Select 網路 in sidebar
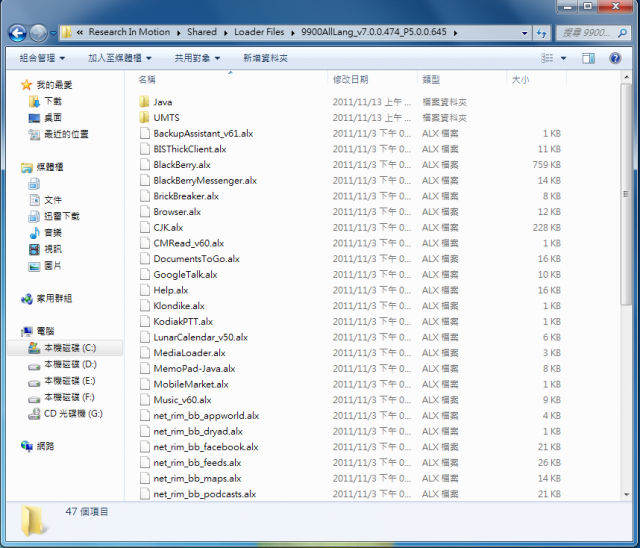 coord(38,446)
